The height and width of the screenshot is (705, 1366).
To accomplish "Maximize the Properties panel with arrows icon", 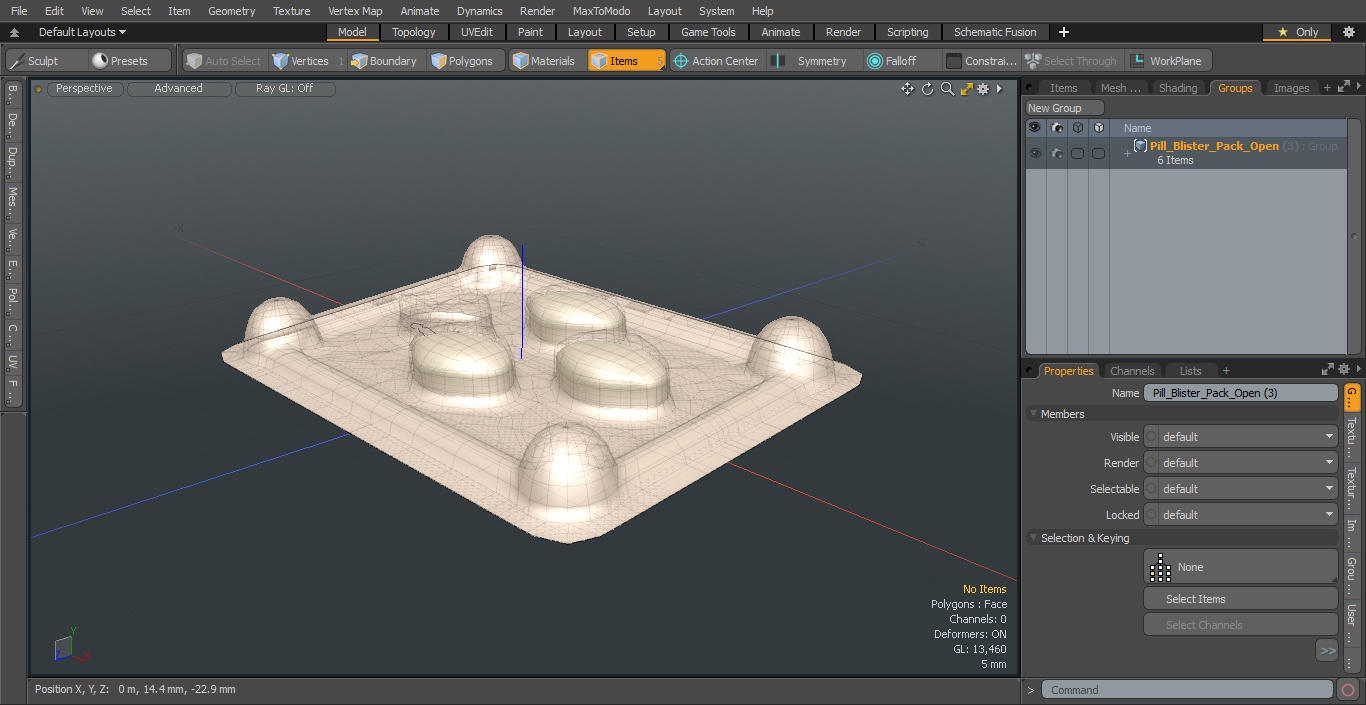I will point(1328,370).
